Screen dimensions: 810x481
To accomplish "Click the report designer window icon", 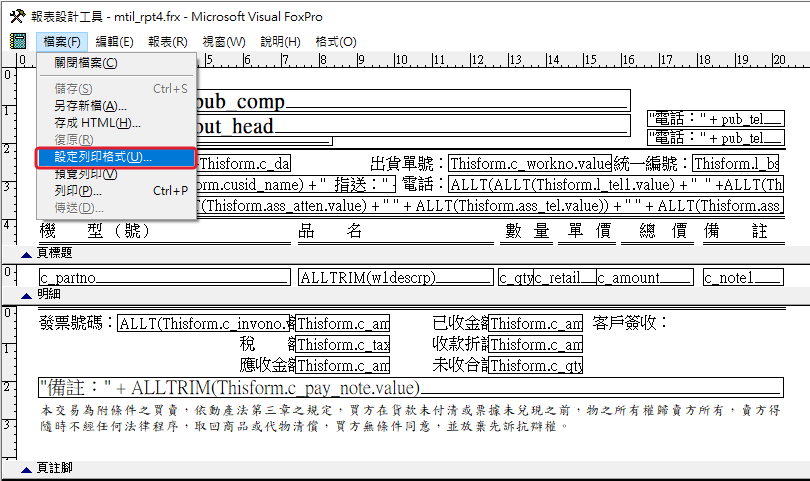I will (x=18, y=41).
